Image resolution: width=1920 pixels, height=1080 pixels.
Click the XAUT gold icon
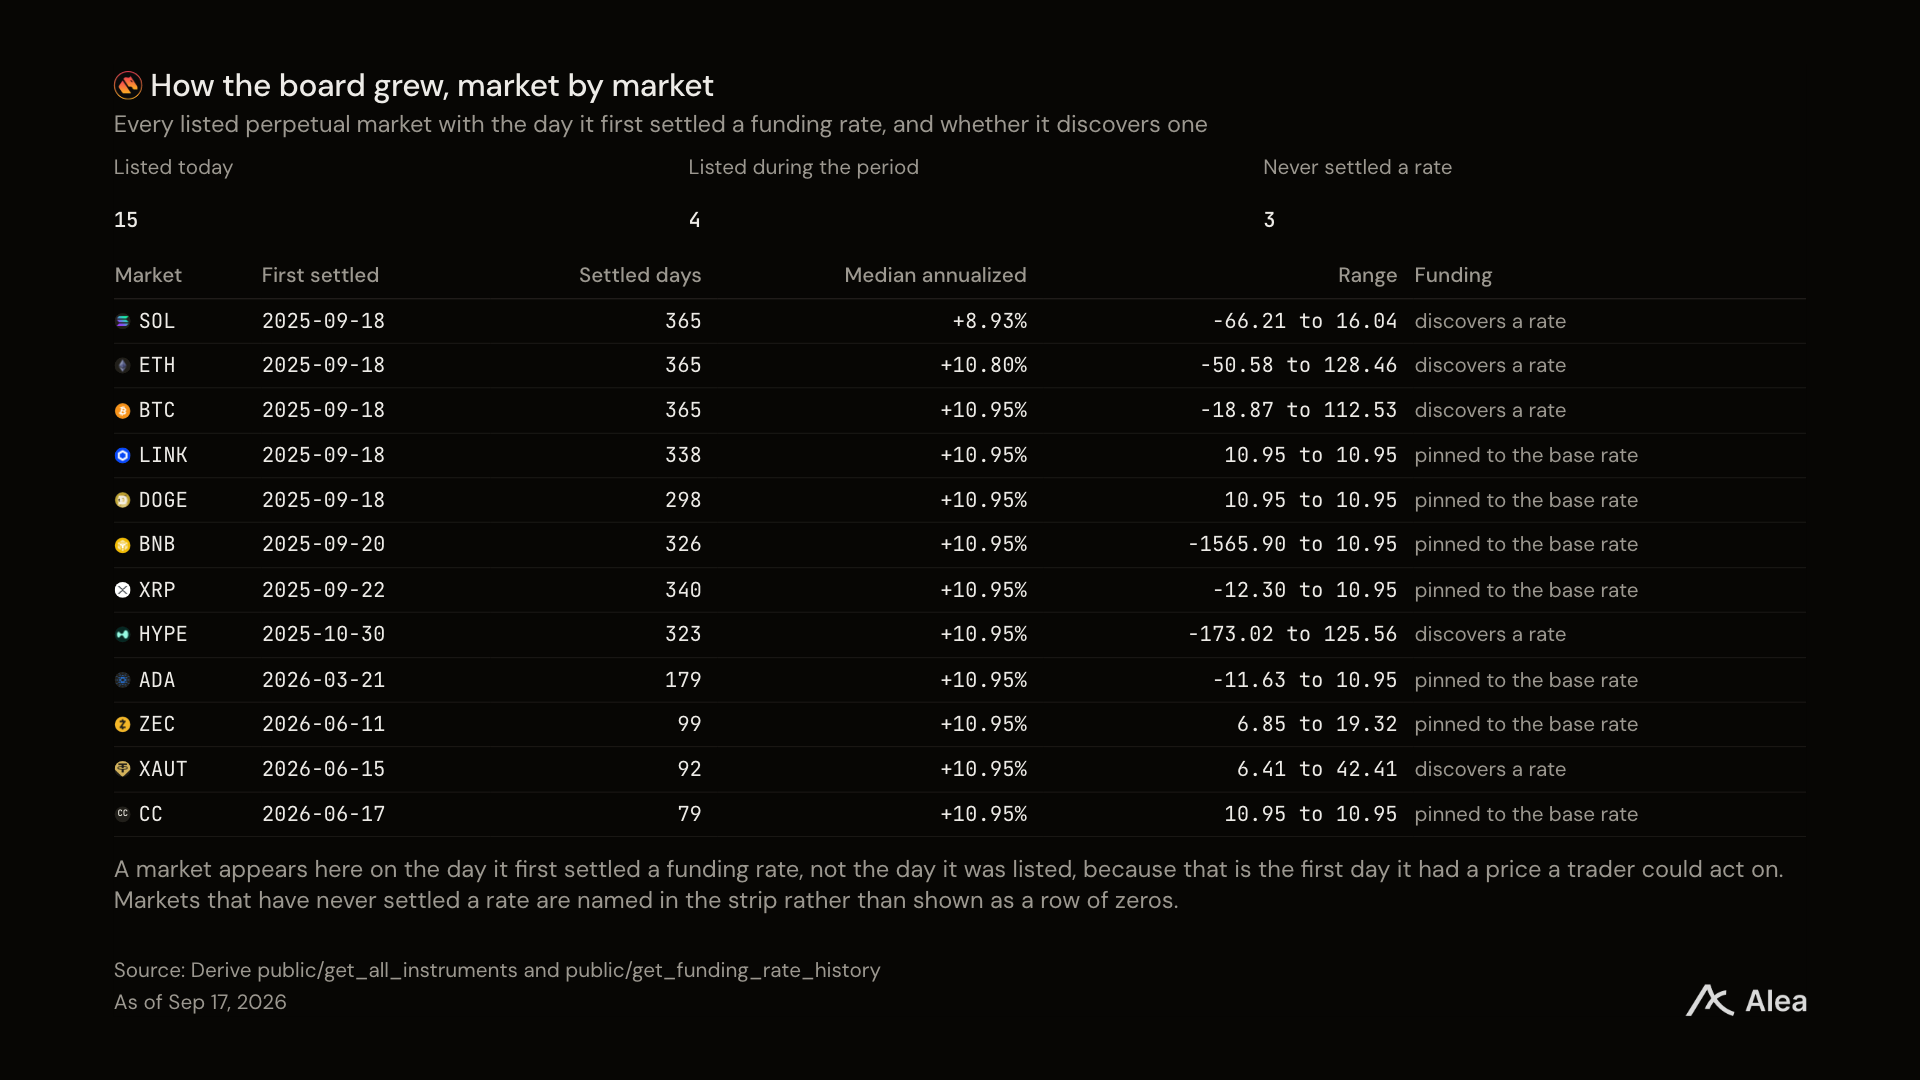point(122,769)
